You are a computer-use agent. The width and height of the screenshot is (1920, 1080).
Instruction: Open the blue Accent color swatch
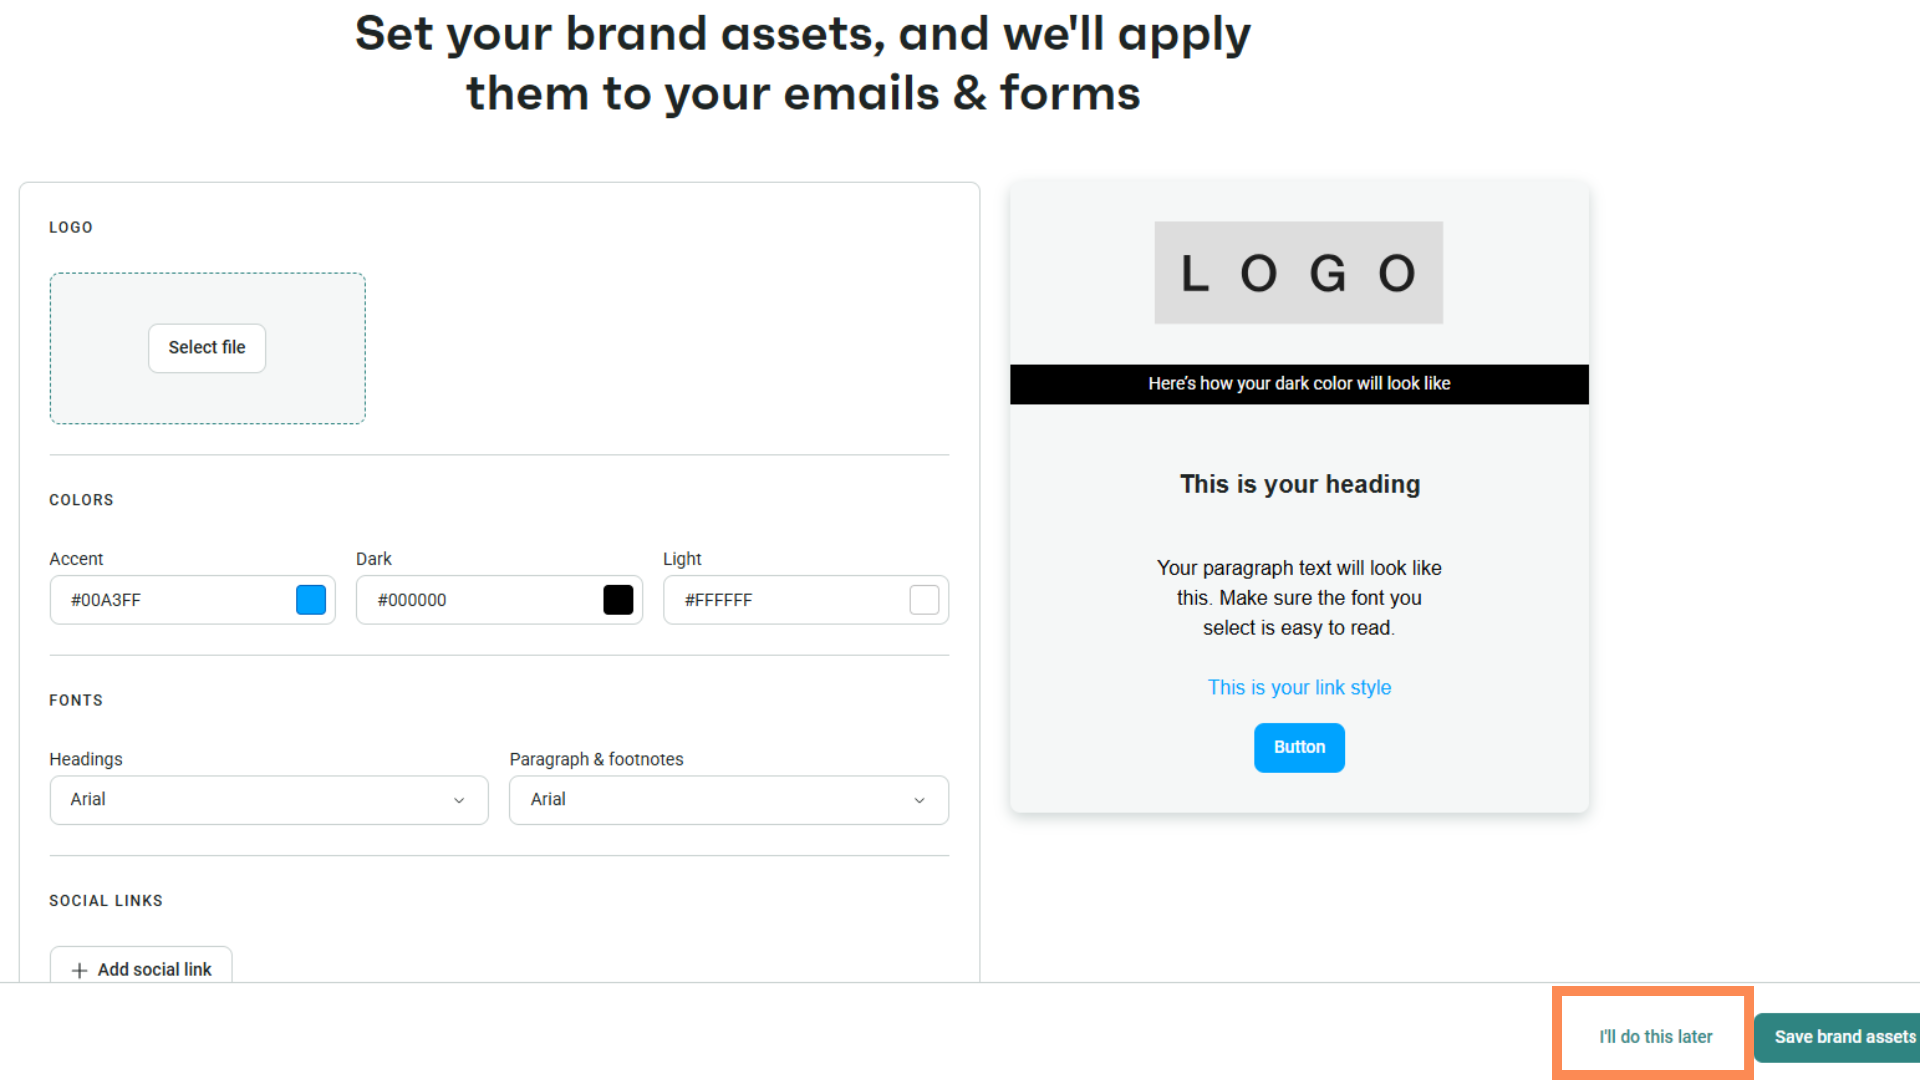[311, 600]
